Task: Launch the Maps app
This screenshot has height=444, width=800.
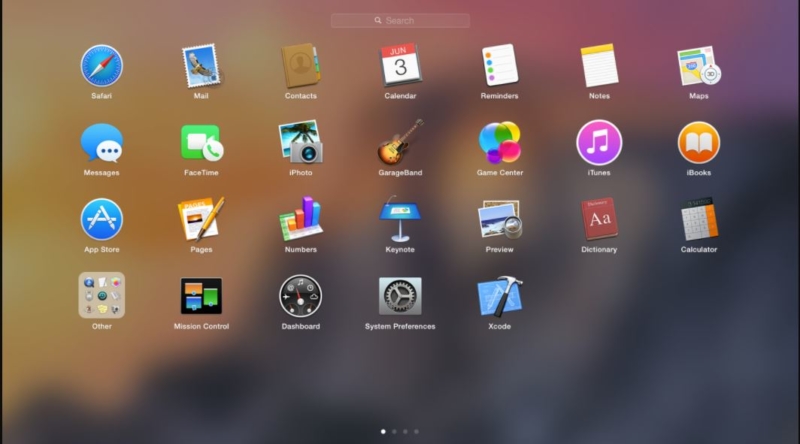Action: 699,66
